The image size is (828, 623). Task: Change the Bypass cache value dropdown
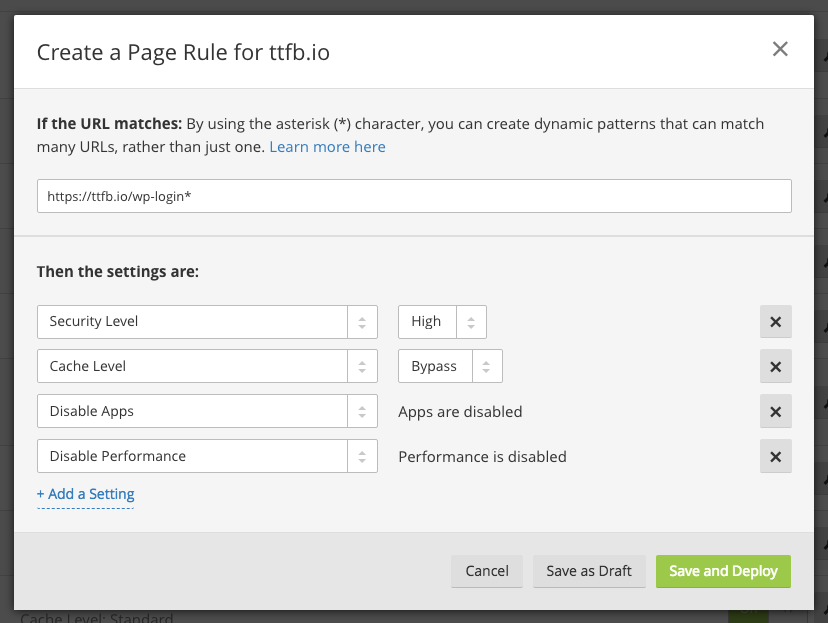pyautogui.click(x=449, y=367)
